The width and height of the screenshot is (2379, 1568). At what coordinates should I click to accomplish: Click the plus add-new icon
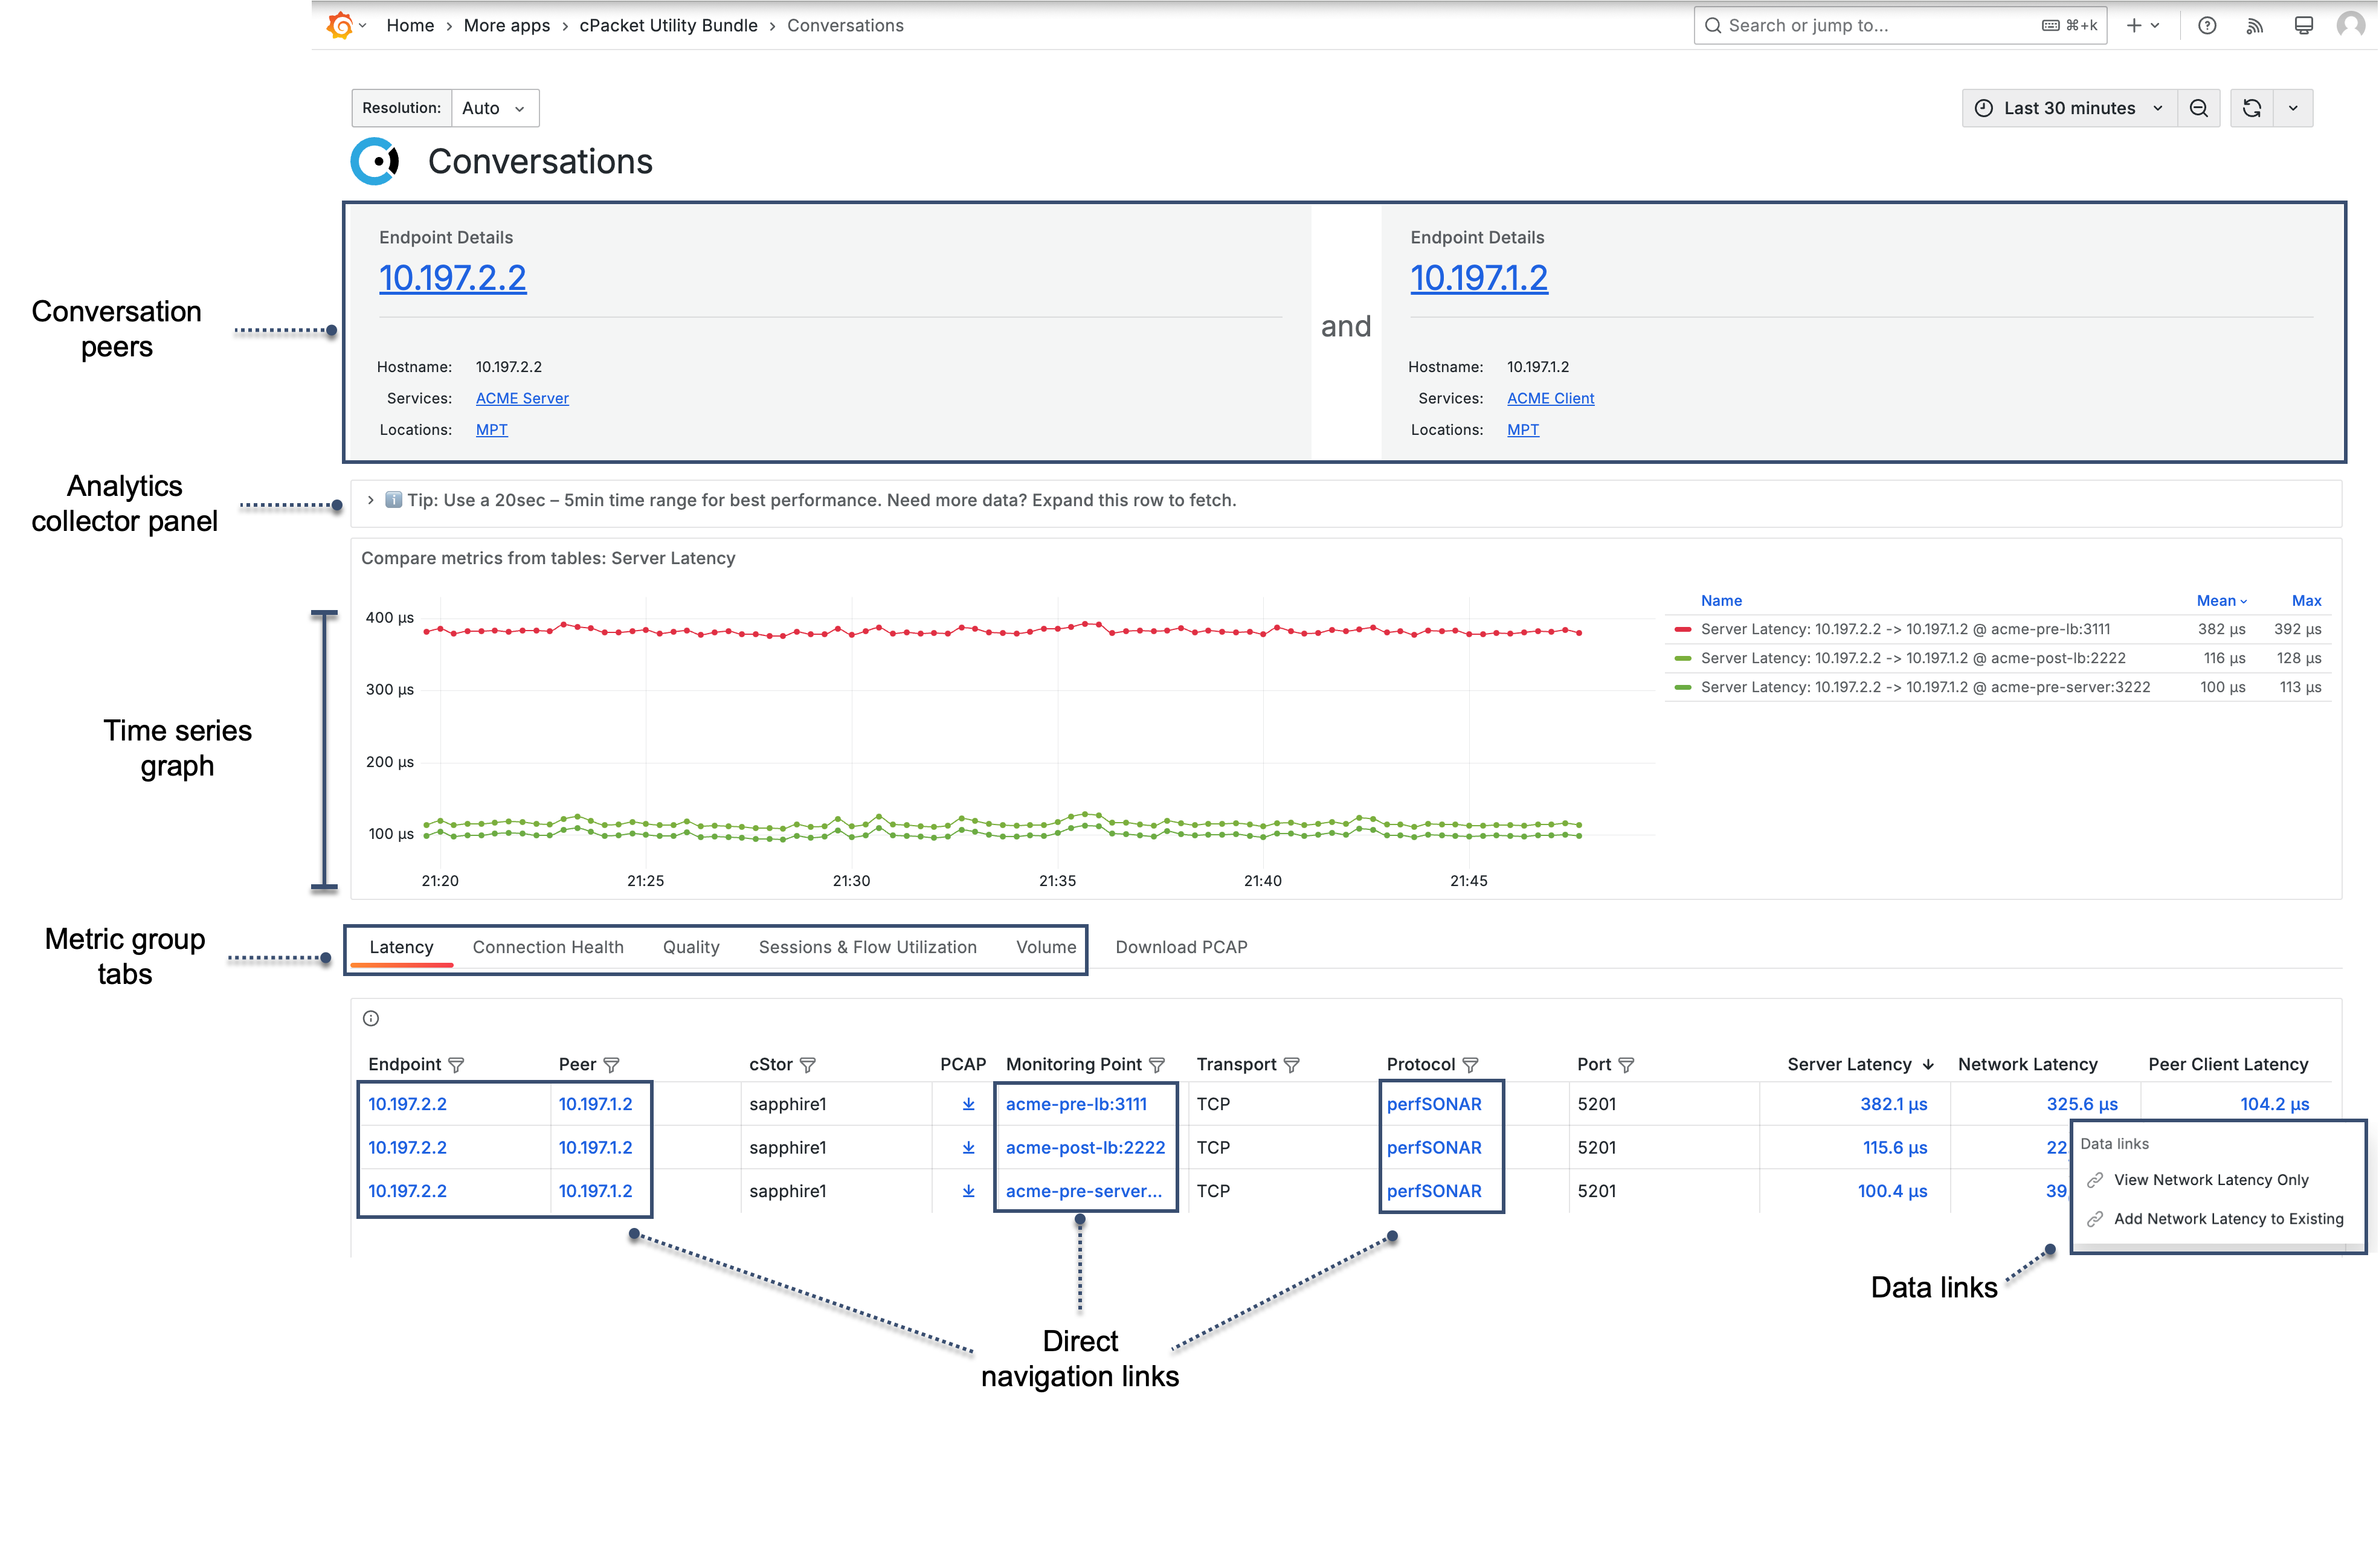2134,26
